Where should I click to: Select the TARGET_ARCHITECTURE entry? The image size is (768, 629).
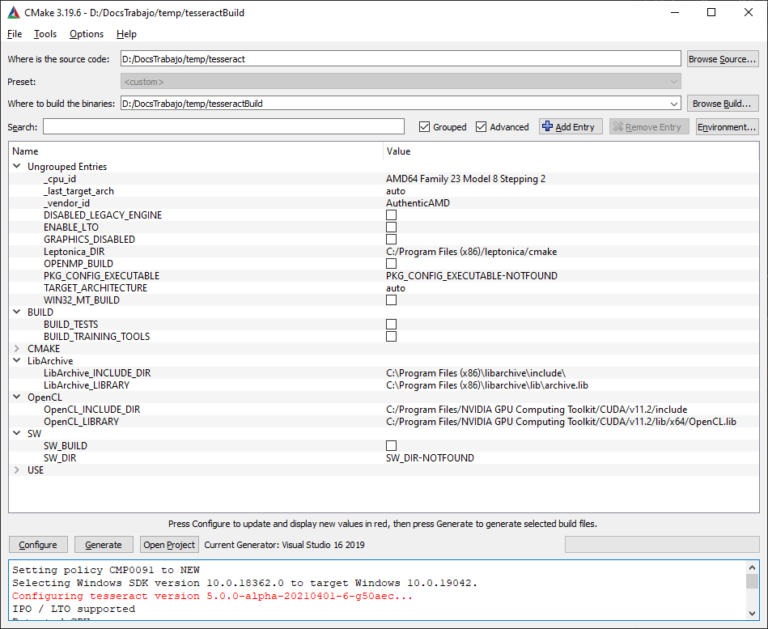(x=96, y=288)
